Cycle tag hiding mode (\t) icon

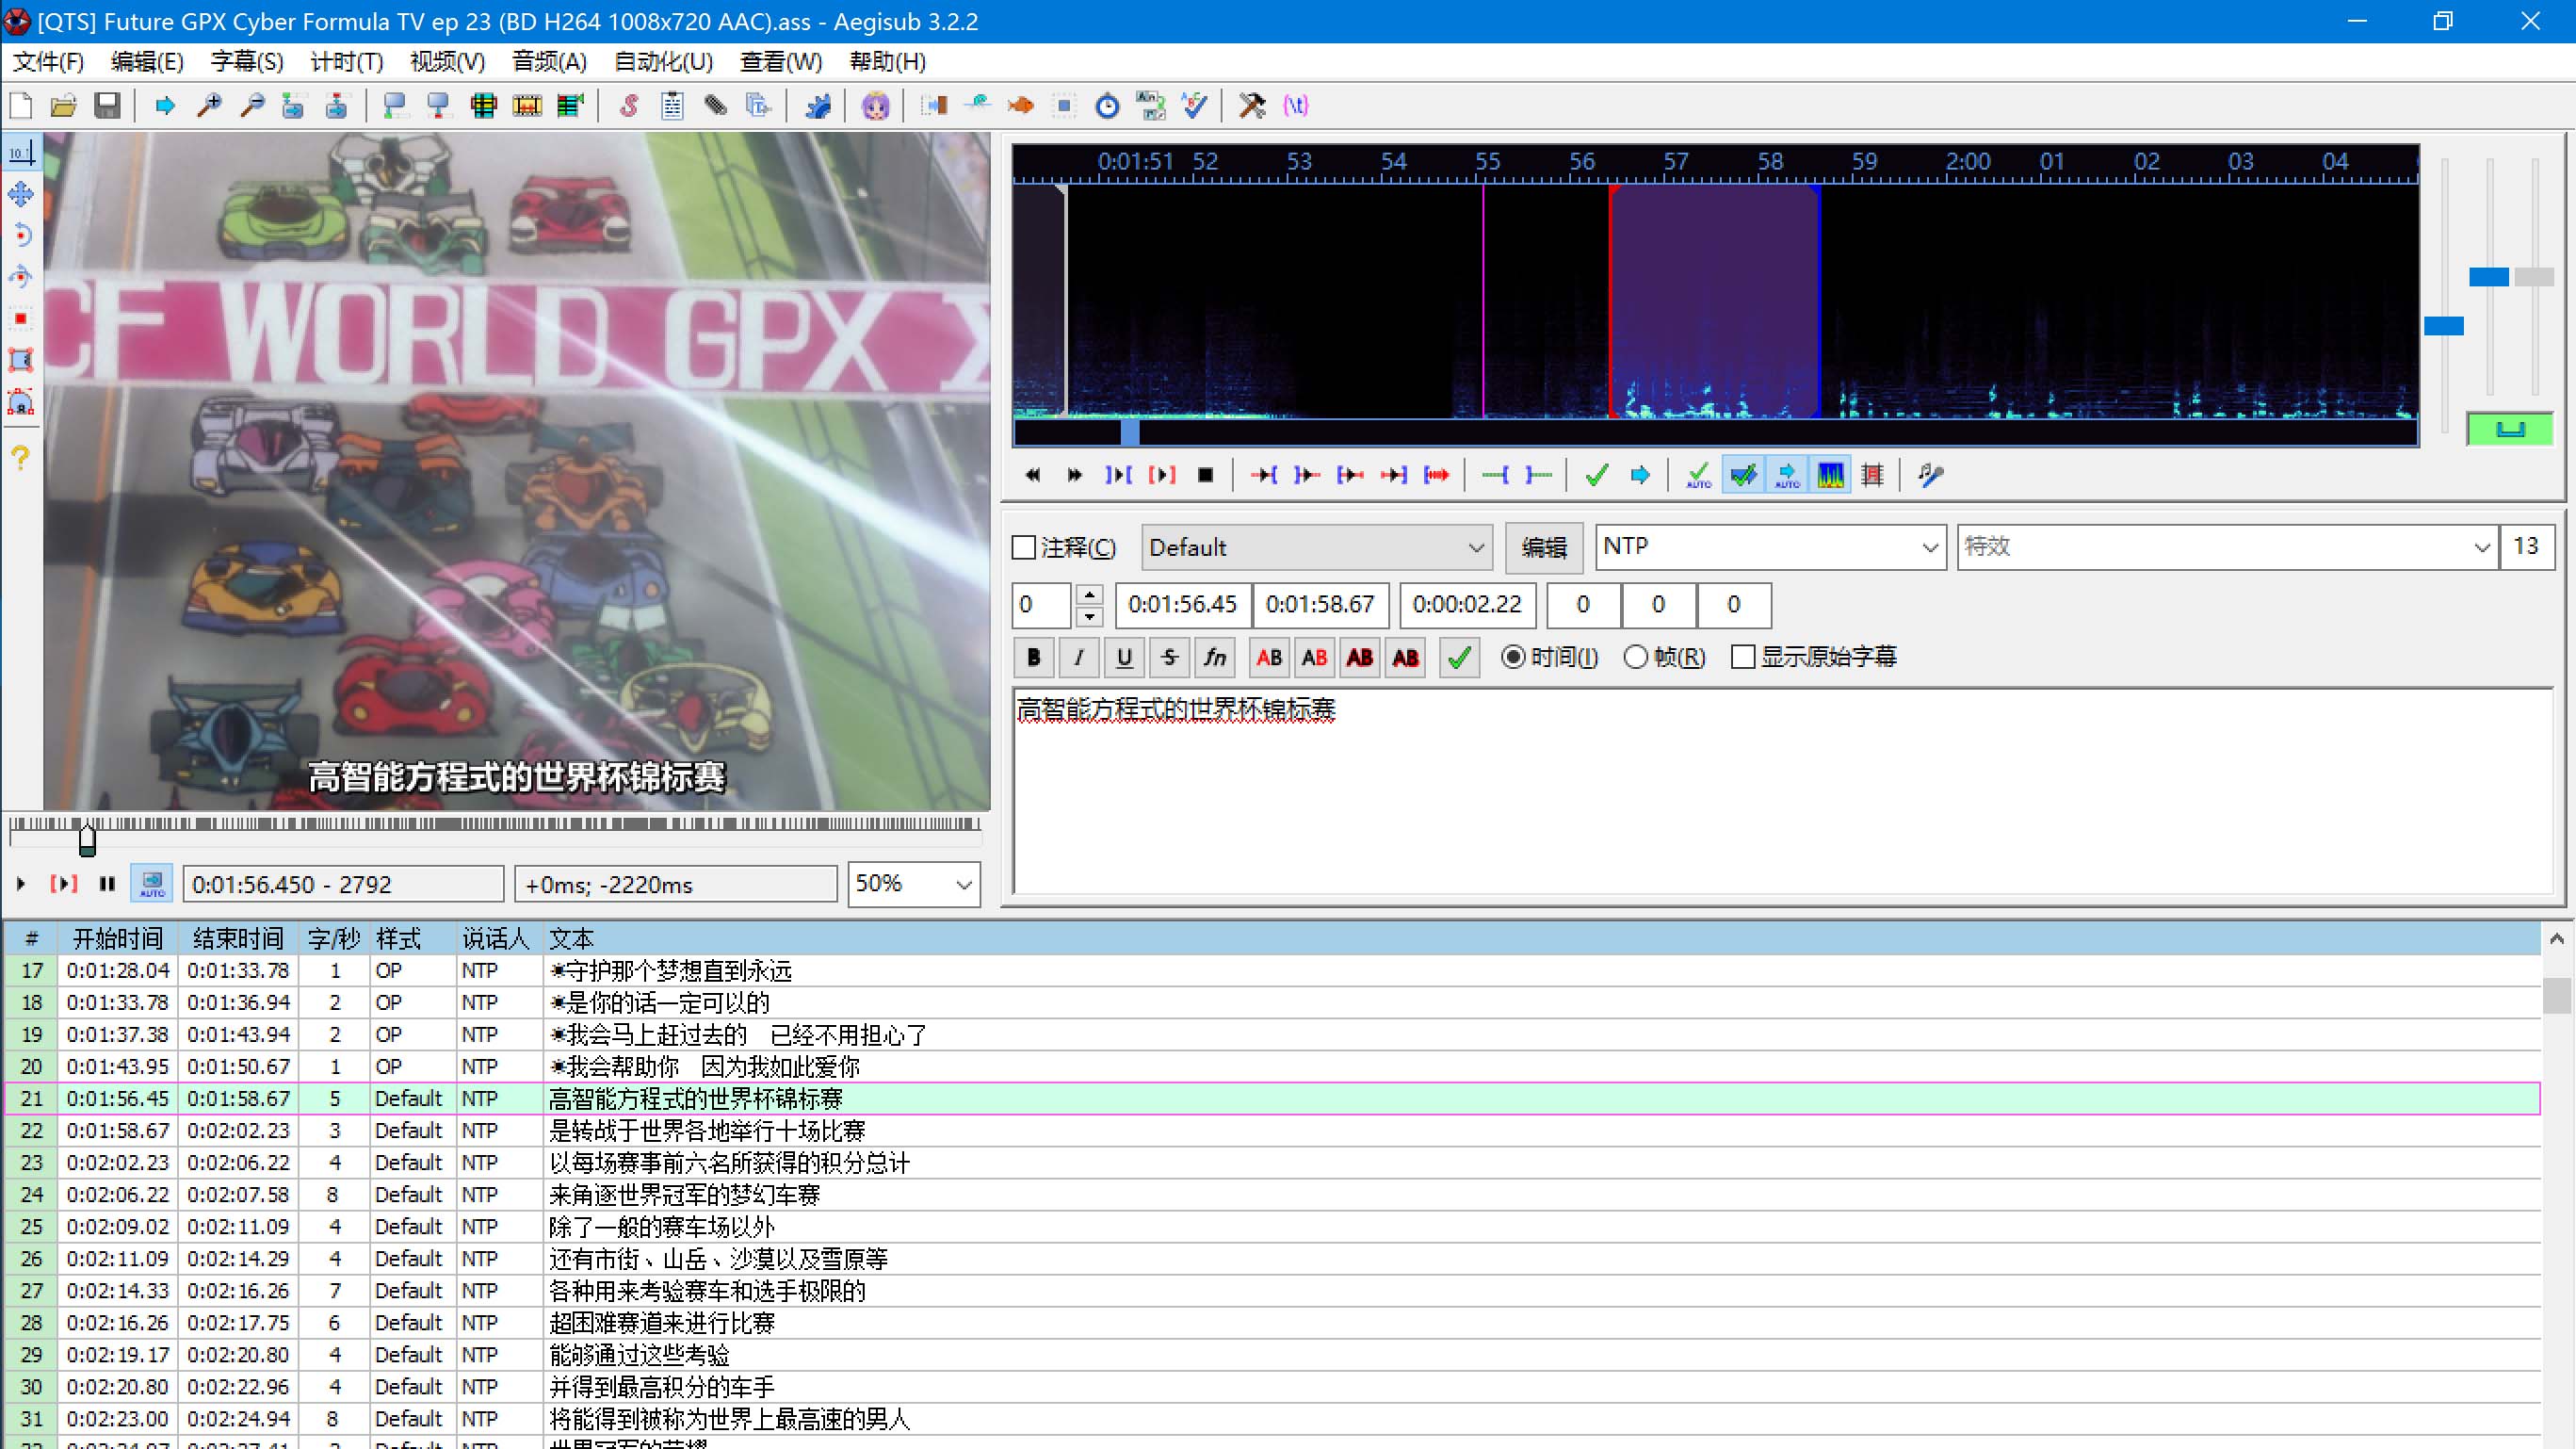point(1296,105)
